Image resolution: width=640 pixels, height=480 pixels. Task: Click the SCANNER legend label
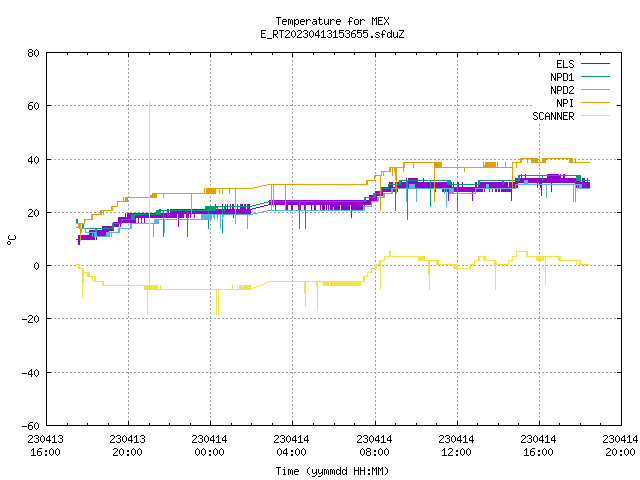pos(553,116)
